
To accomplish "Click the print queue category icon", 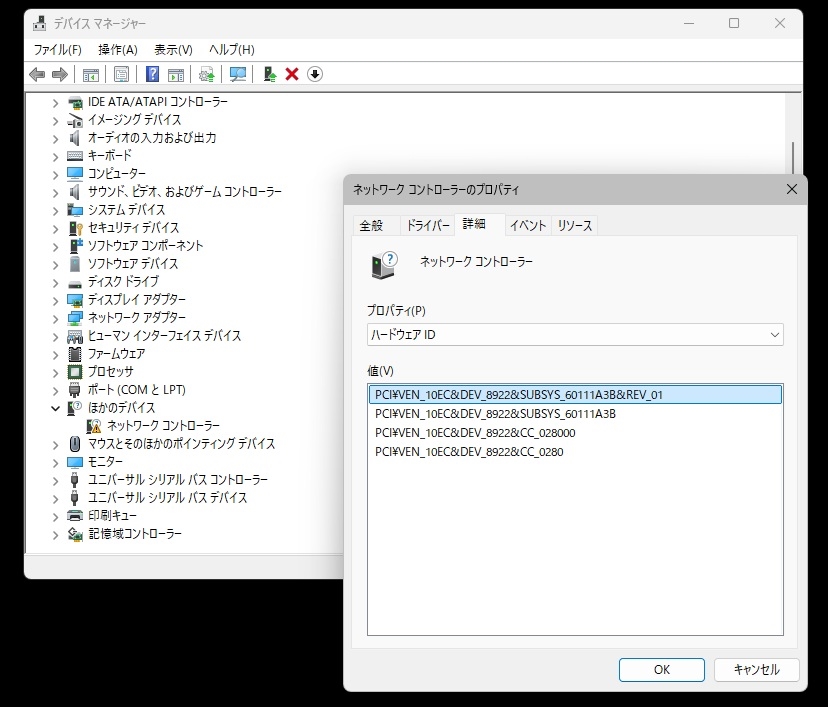I will tap(75, 515).
